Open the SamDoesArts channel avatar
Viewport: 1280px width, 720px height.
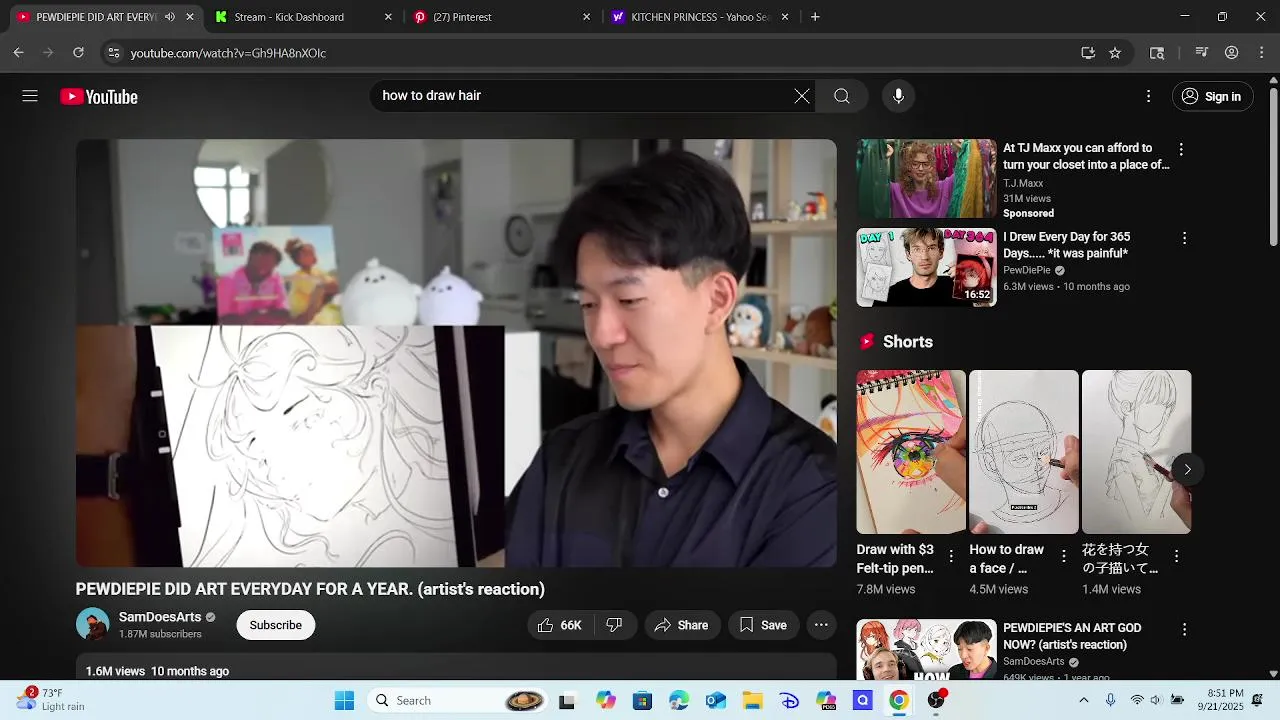point(93,625)
